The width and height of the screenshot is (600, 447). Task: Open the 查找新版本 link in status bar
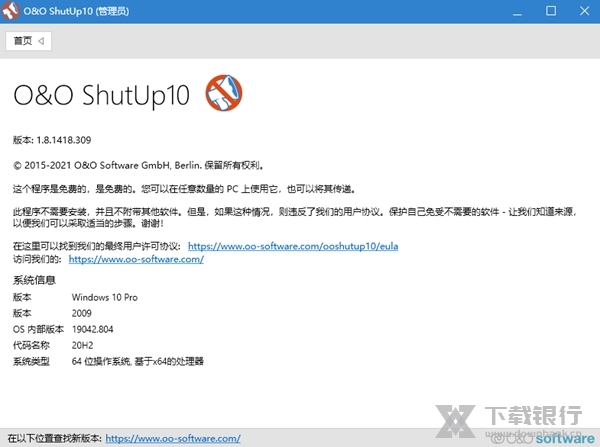[173, 438]
